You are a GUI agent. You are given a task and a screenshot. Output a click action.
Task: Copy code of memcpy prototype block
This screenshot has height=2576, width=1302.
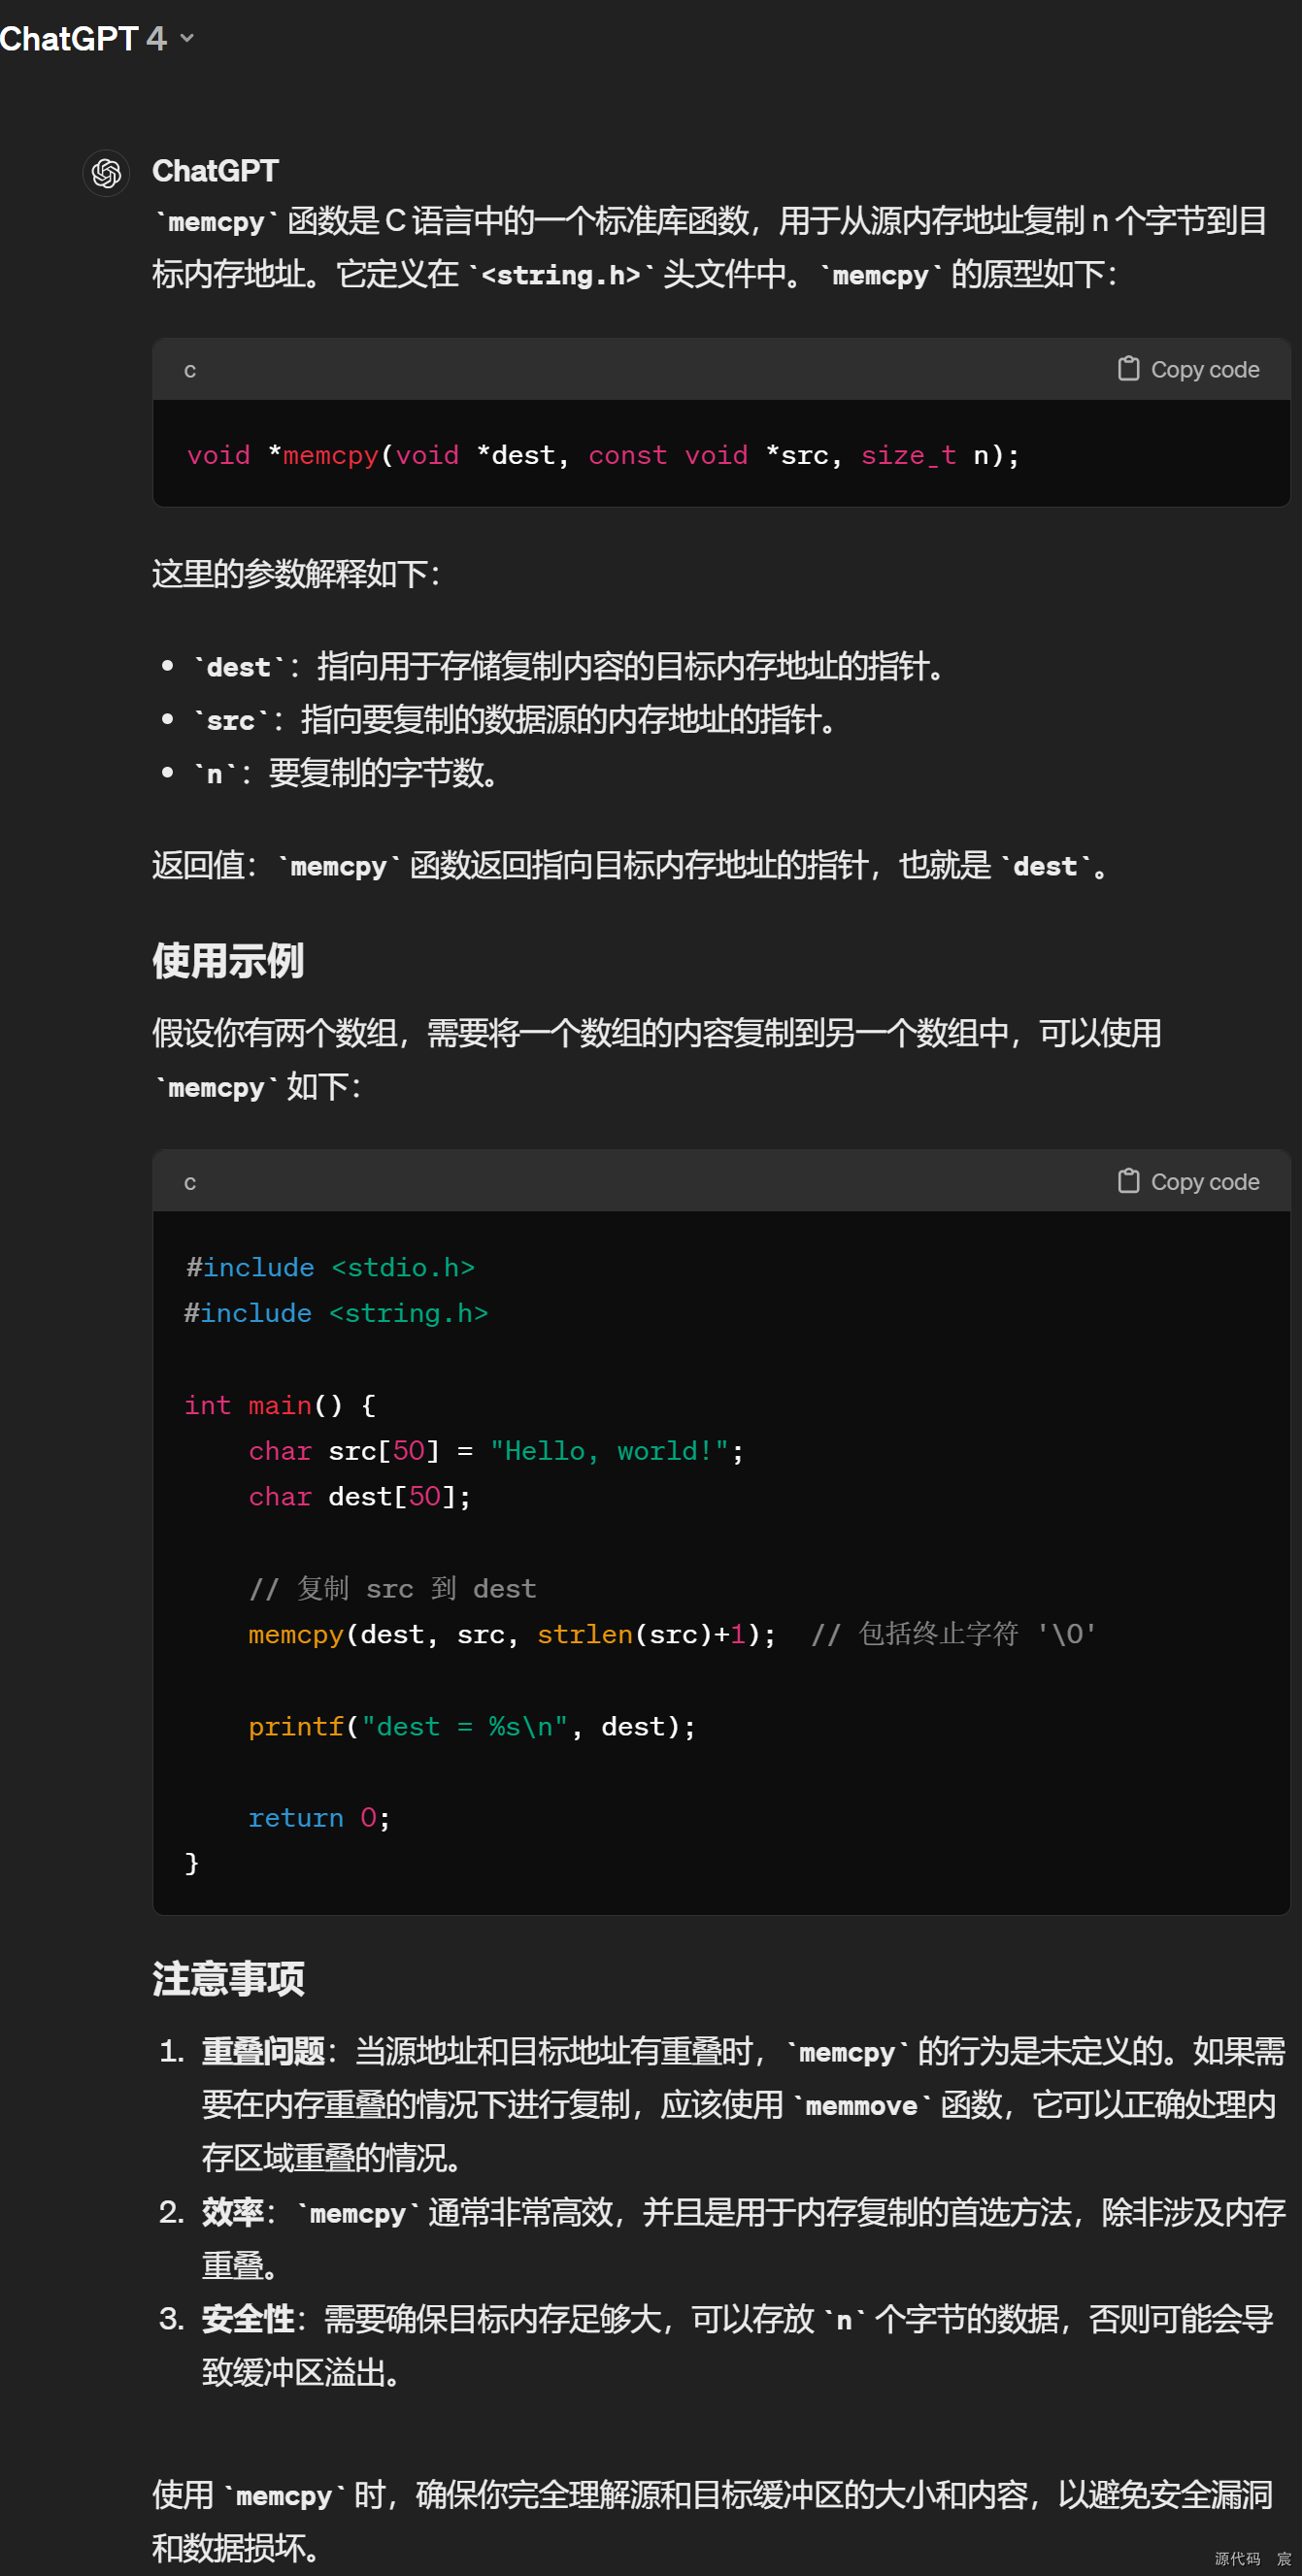coord(1188,369)
